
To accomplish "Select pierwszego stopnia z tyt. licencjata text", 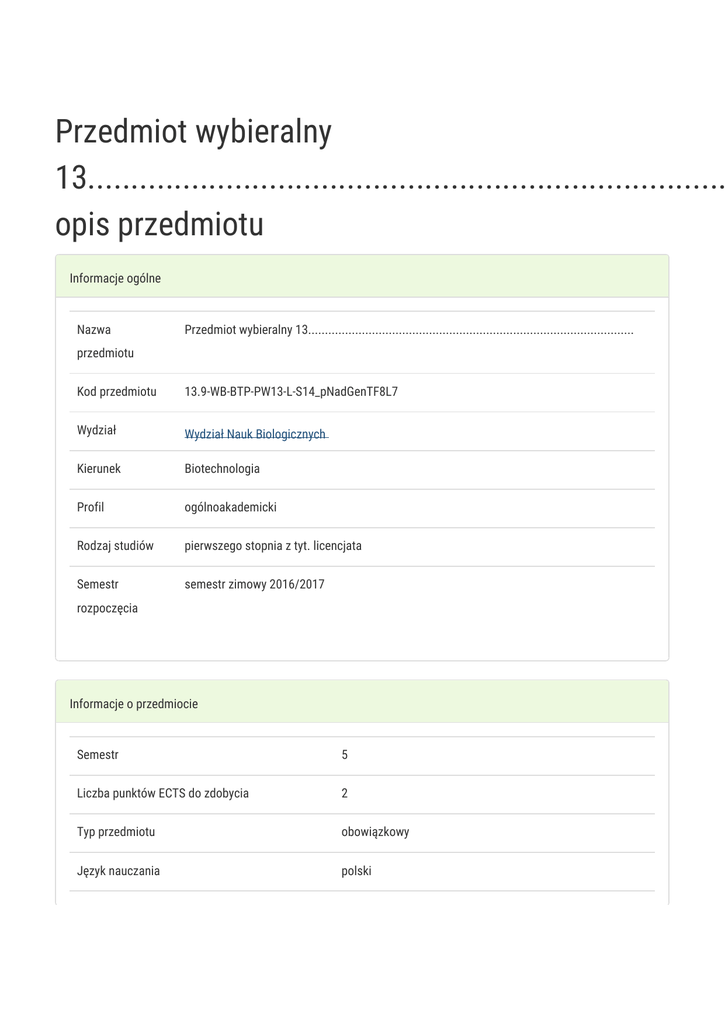I will pyautogui.click(x=273, y=546).
